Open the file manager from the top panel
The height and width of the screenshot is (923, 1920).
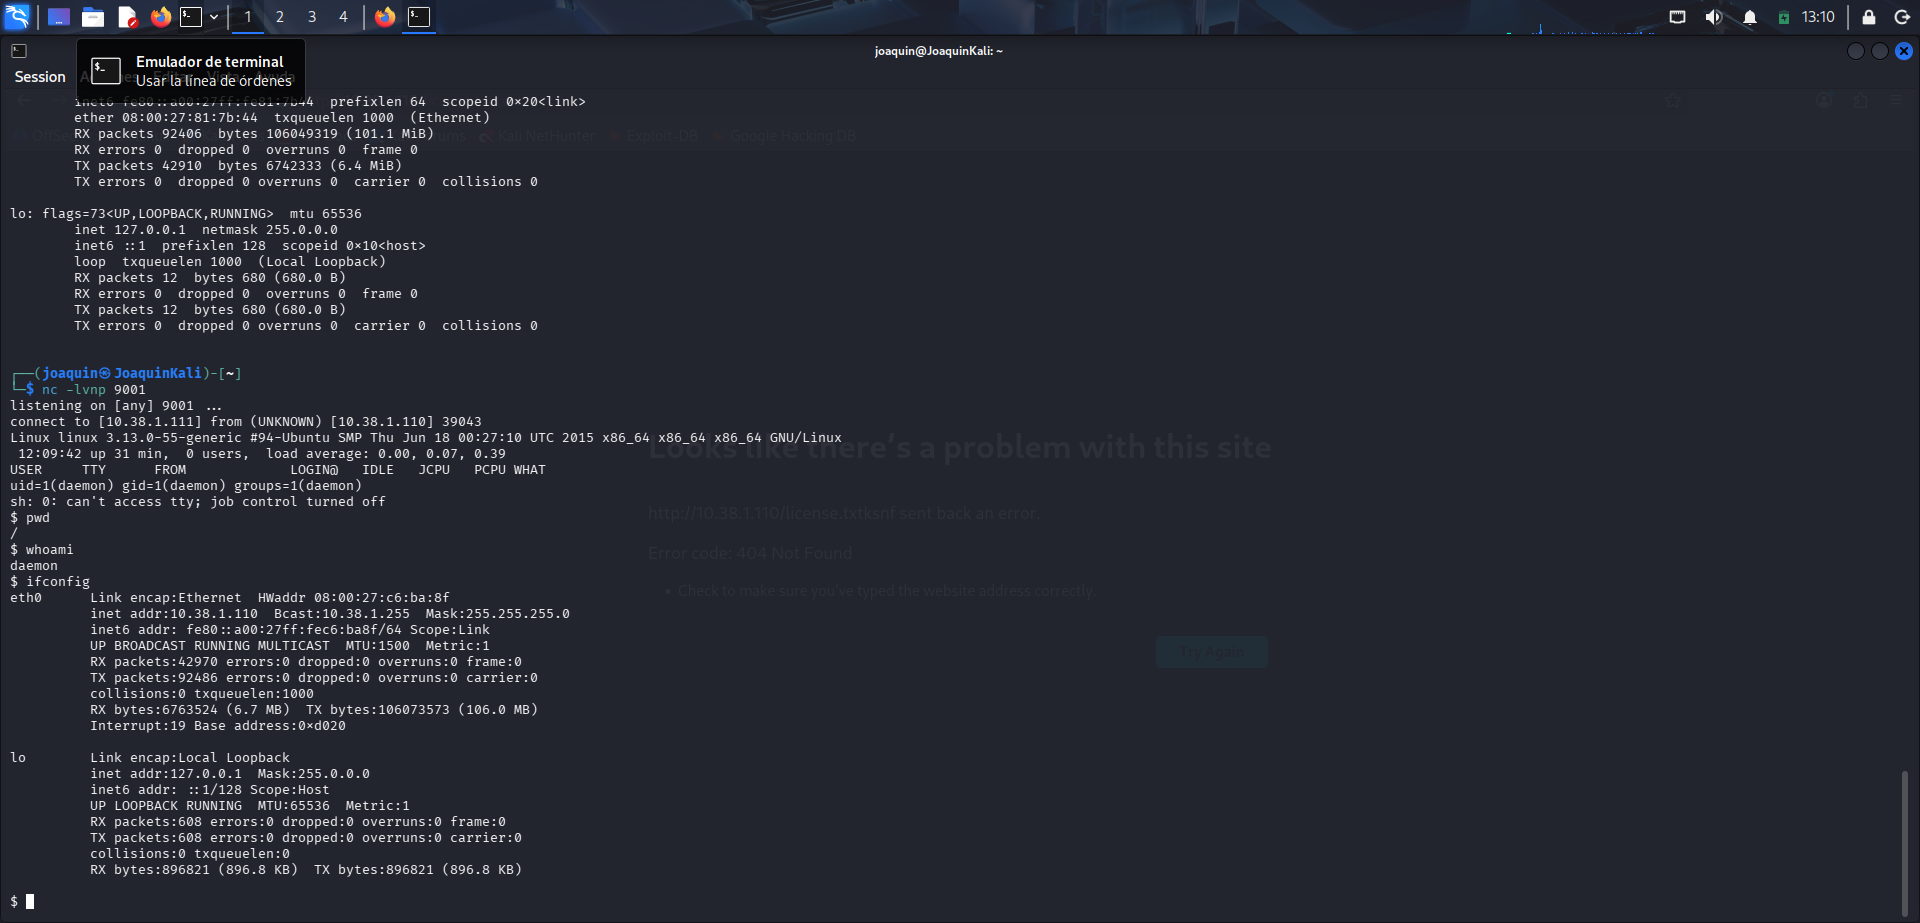tap(94, 16)
